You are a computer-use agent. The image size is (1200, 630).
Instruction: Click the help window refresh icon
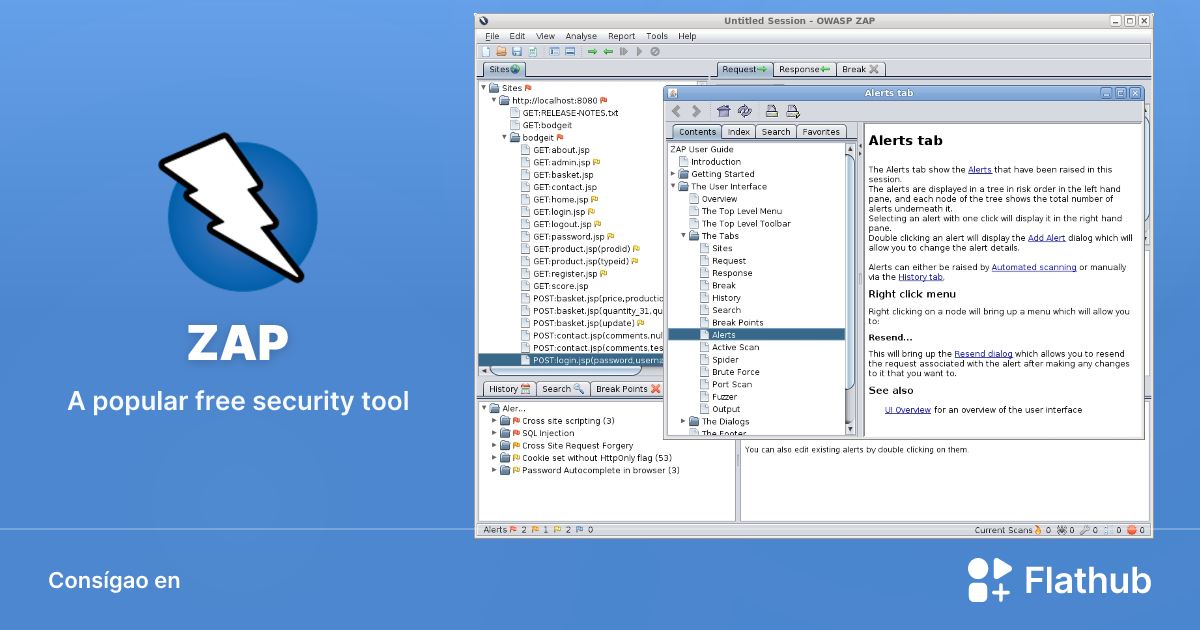click(745, 111)
